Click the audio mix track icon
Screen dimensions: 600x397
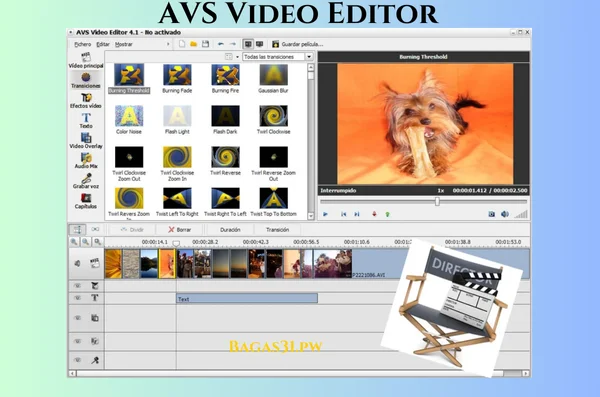[95, 341]
